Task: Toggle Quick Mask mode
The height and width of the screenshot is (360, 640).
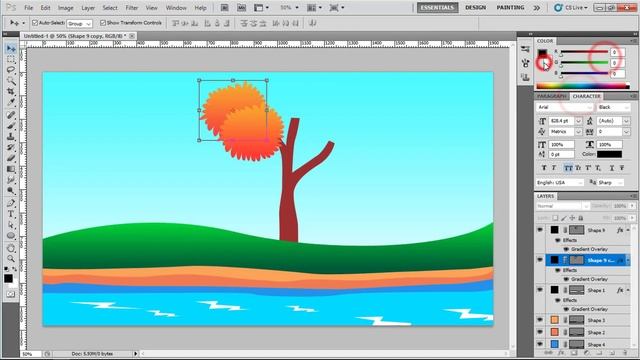Action: click(x=11, y=294)
